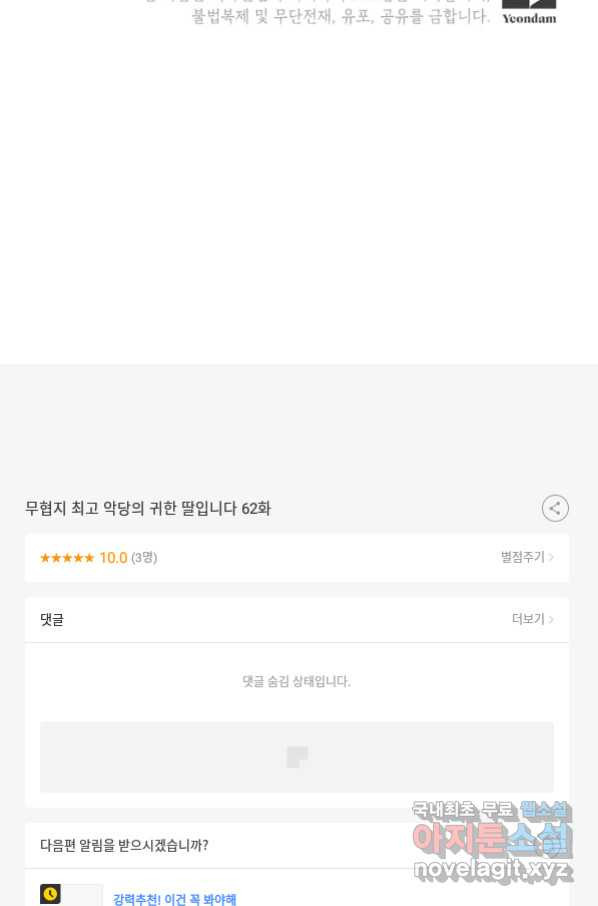Viewport: 598px width, 906px height.
Task: Click the 10.0 rating score
Action: pyautogui.click(x=113, y=558)
